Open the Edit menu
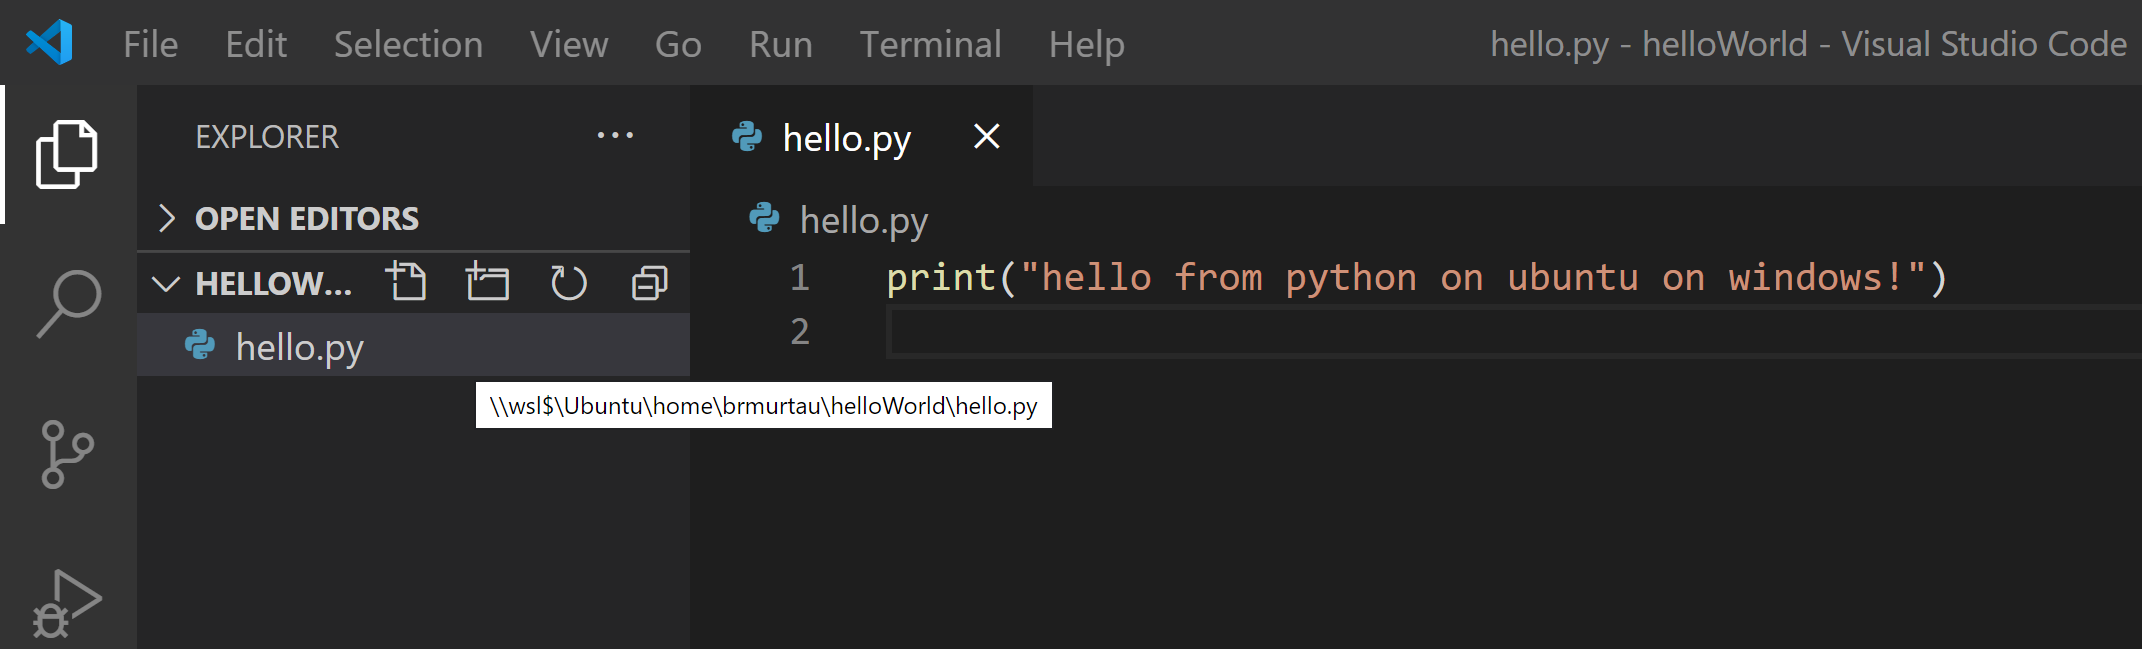The width and height of the screenshot is (2142, 649). tap(256, 44)
